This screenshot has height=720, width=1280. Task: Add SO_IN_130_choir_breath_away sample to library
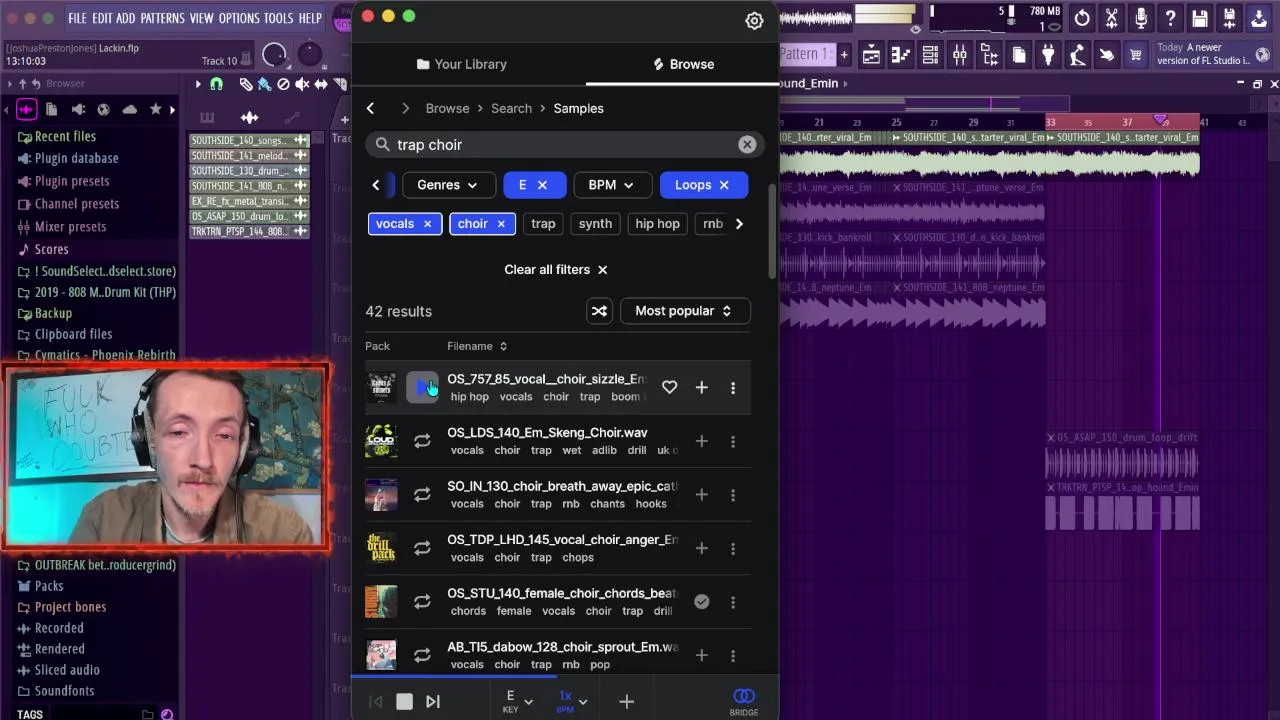point(701,495)
